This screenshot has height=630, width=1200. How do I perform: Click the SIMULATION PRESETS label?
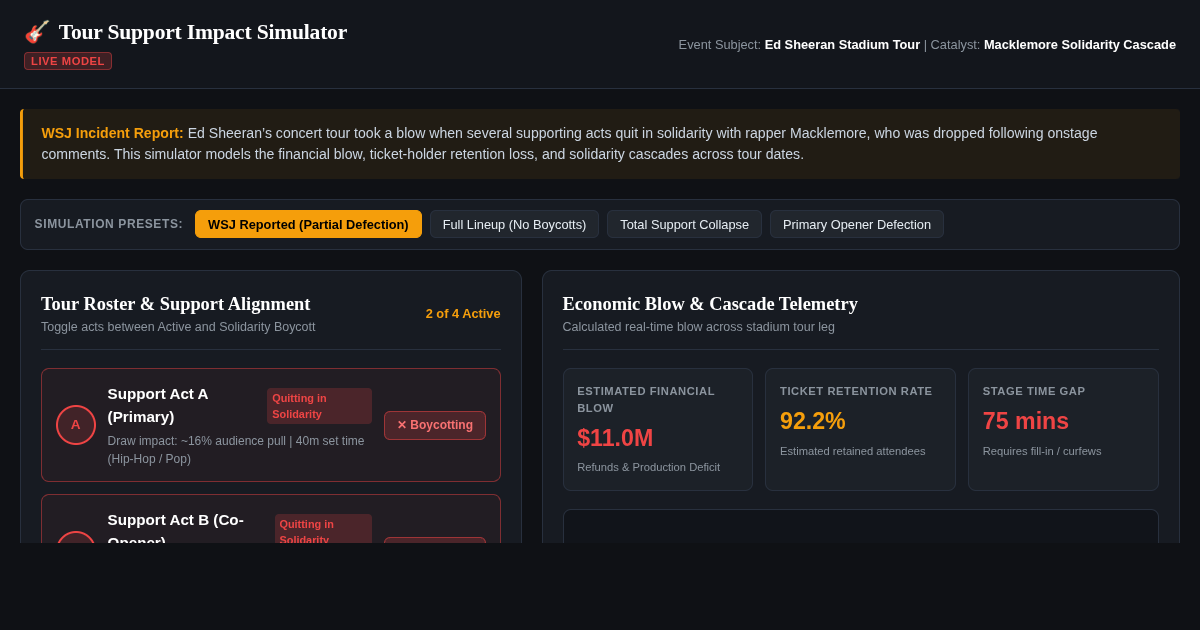coord(109,224)
